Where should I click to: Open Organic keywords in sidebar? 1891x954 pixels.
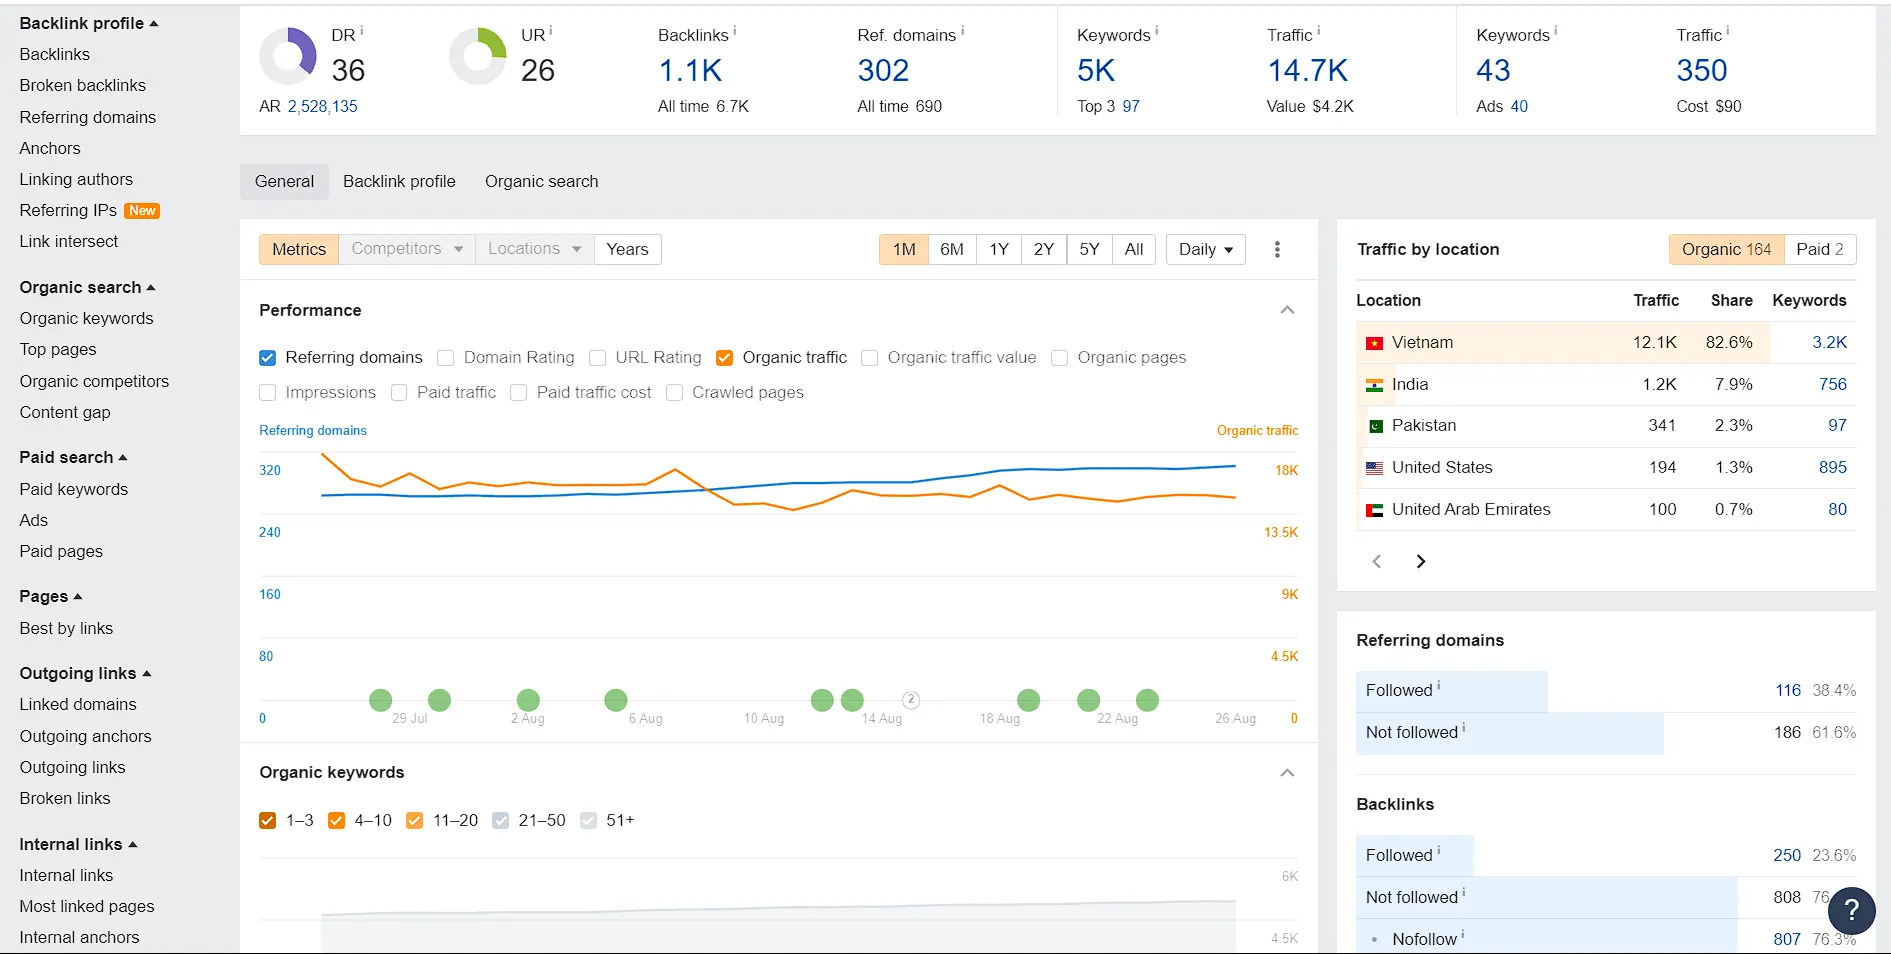[86, 319]
